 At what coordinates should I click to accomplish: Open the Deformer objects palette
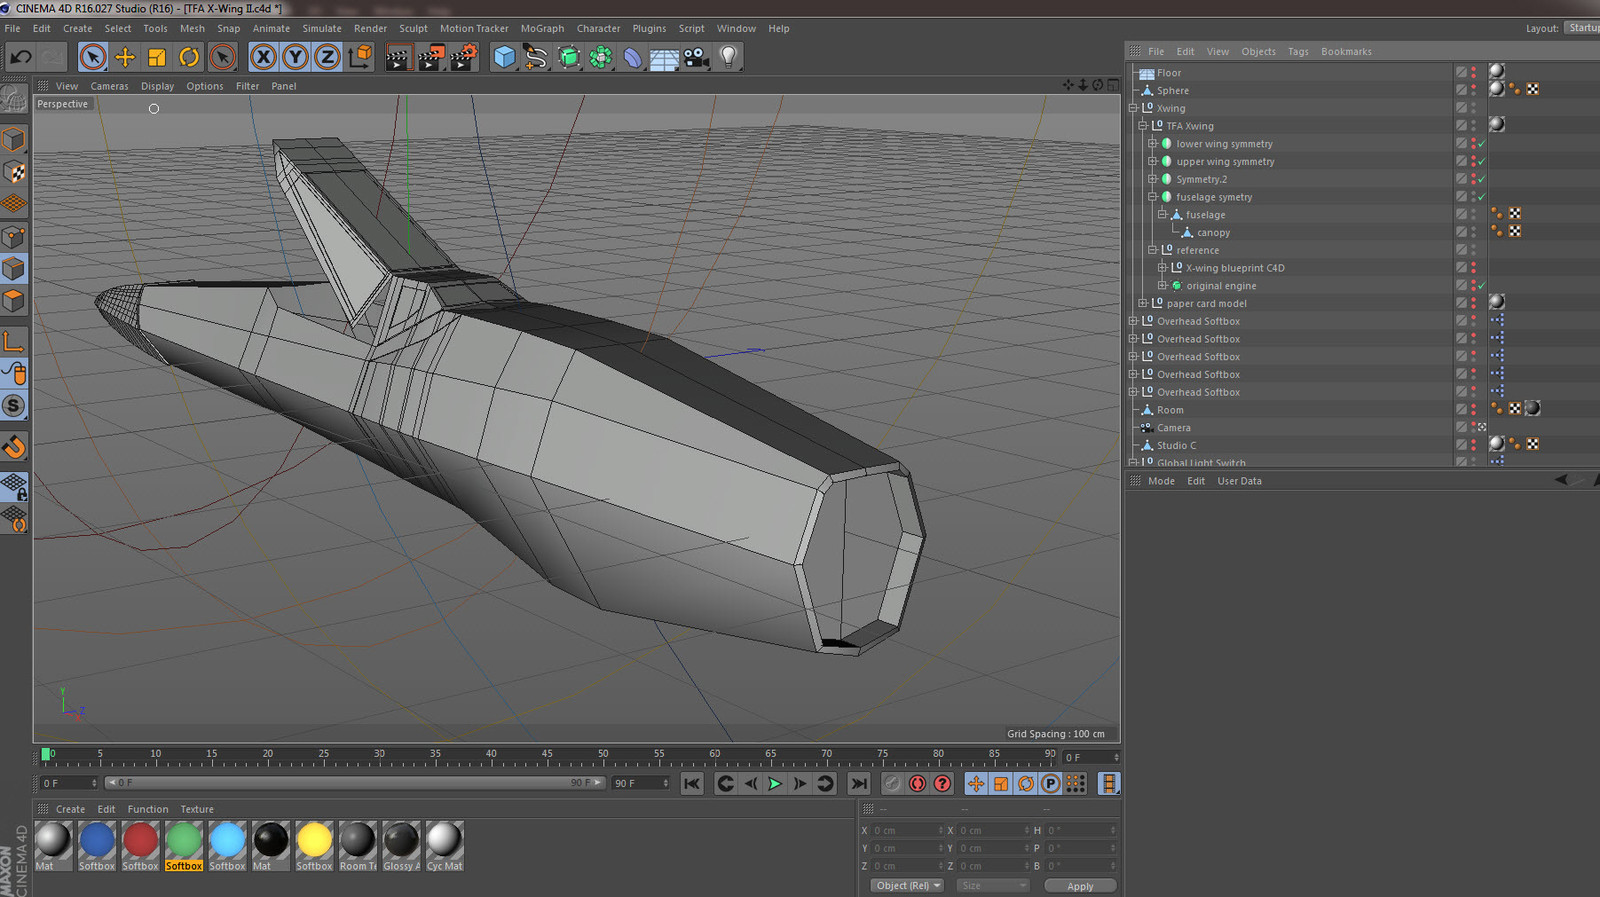(x=633, y=57)
